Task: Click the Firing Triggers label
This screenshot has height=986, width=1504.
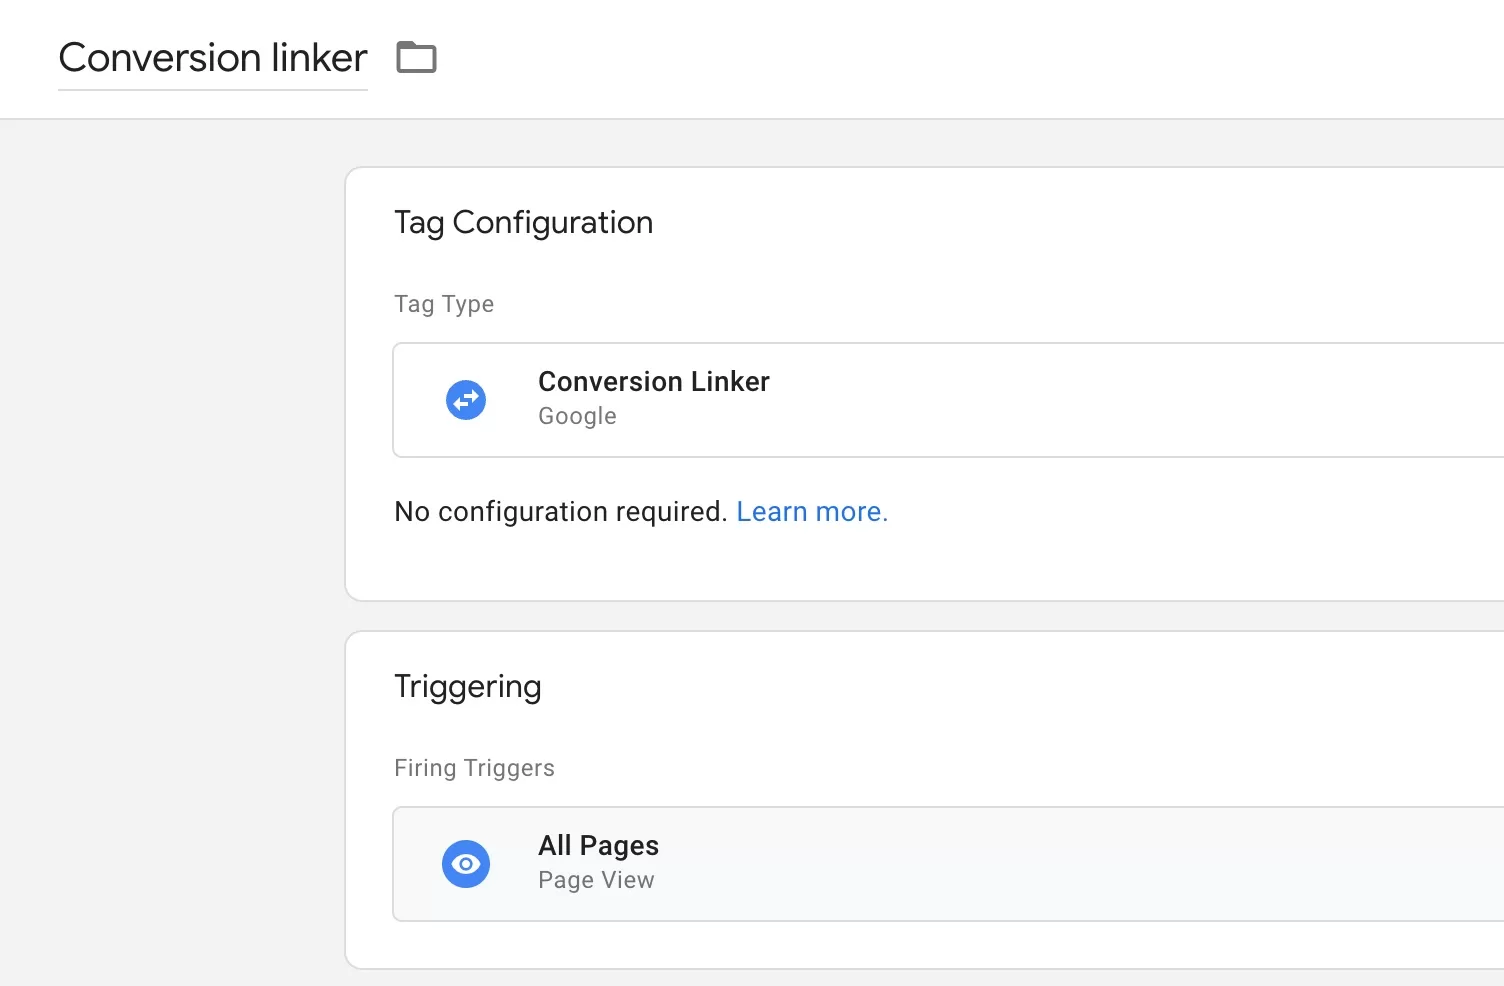Action: 474,768
